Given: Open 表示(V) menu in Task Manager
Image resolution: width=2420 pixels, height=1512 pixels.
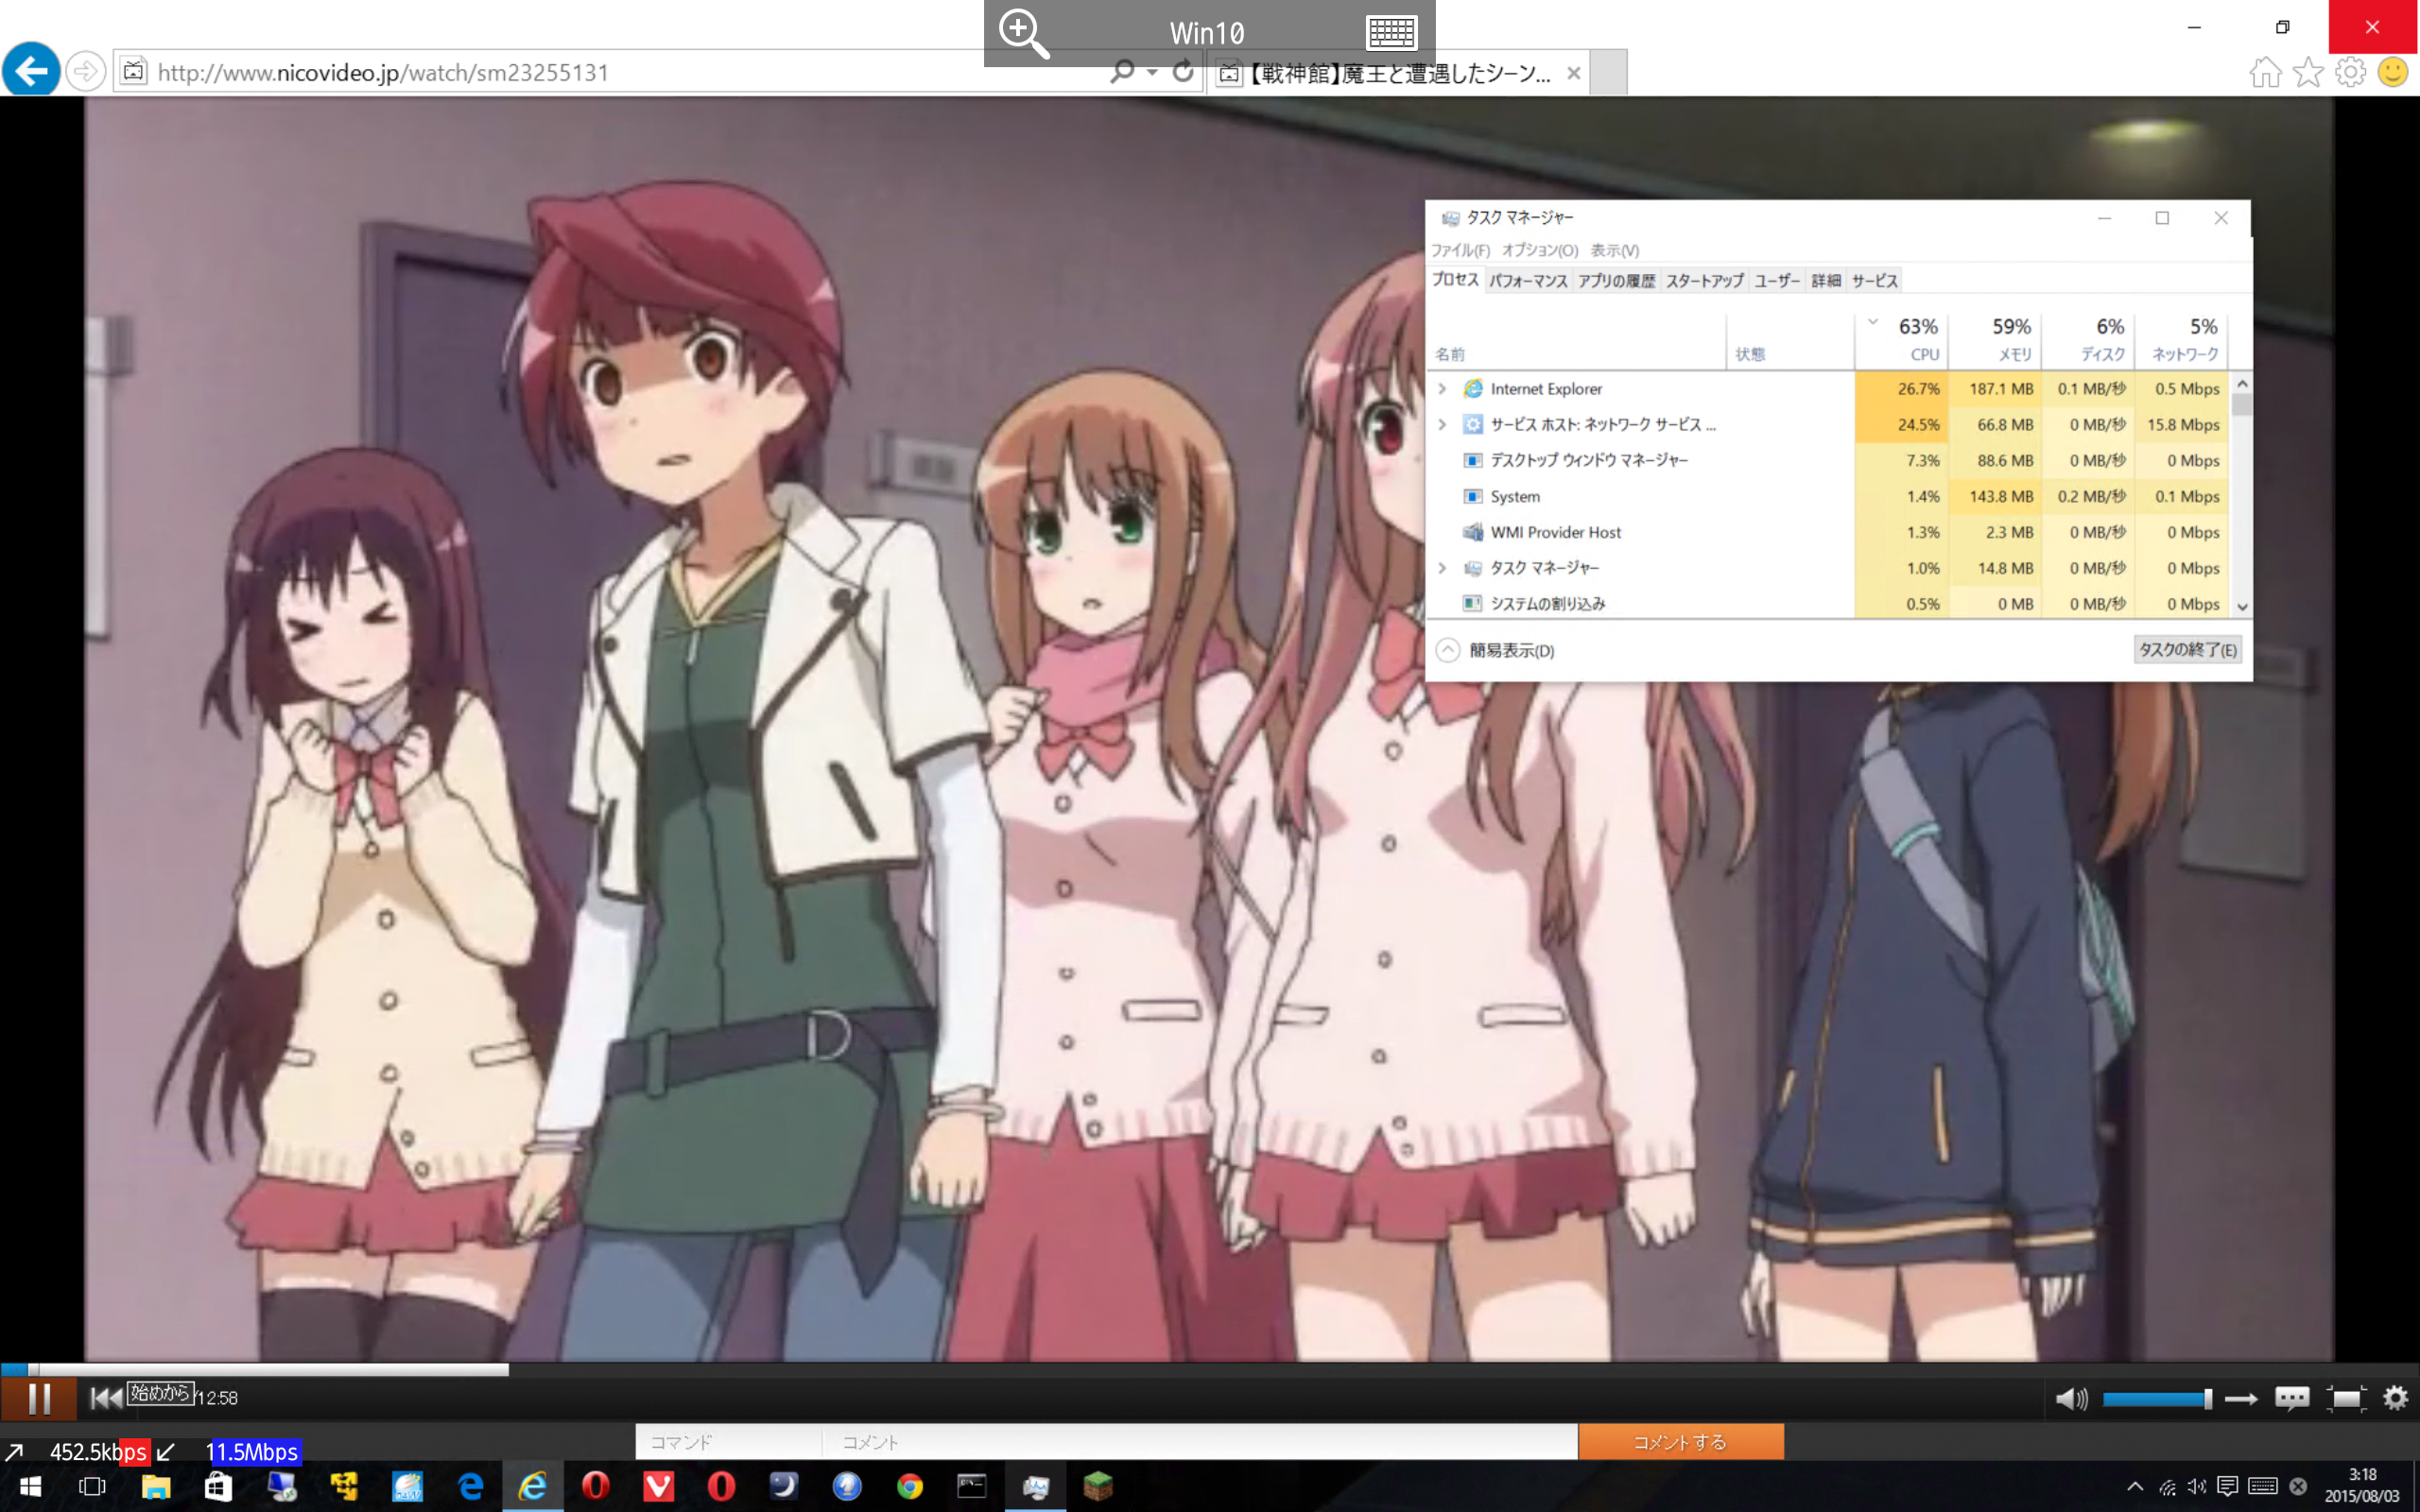Looking at the screenshot, I should pyautogui.click(x=1615, y=250).
